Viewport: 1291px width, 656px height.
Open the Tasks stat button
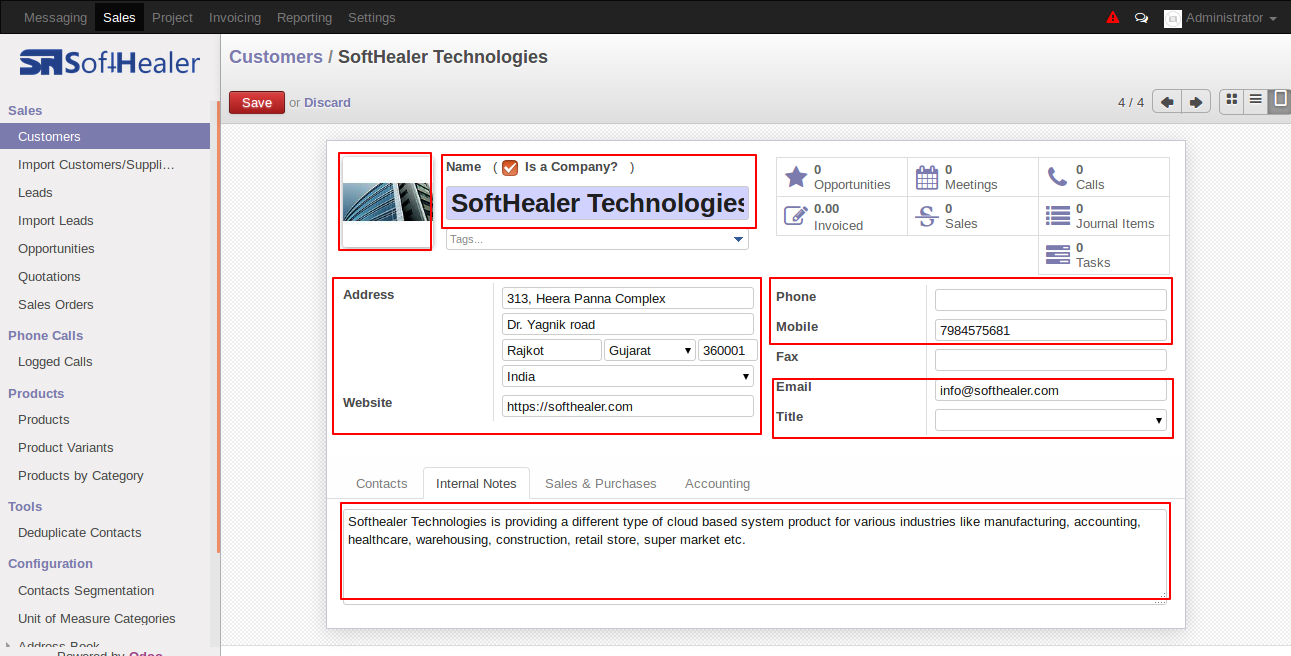pyautogui.click(x=1104, y=255)
